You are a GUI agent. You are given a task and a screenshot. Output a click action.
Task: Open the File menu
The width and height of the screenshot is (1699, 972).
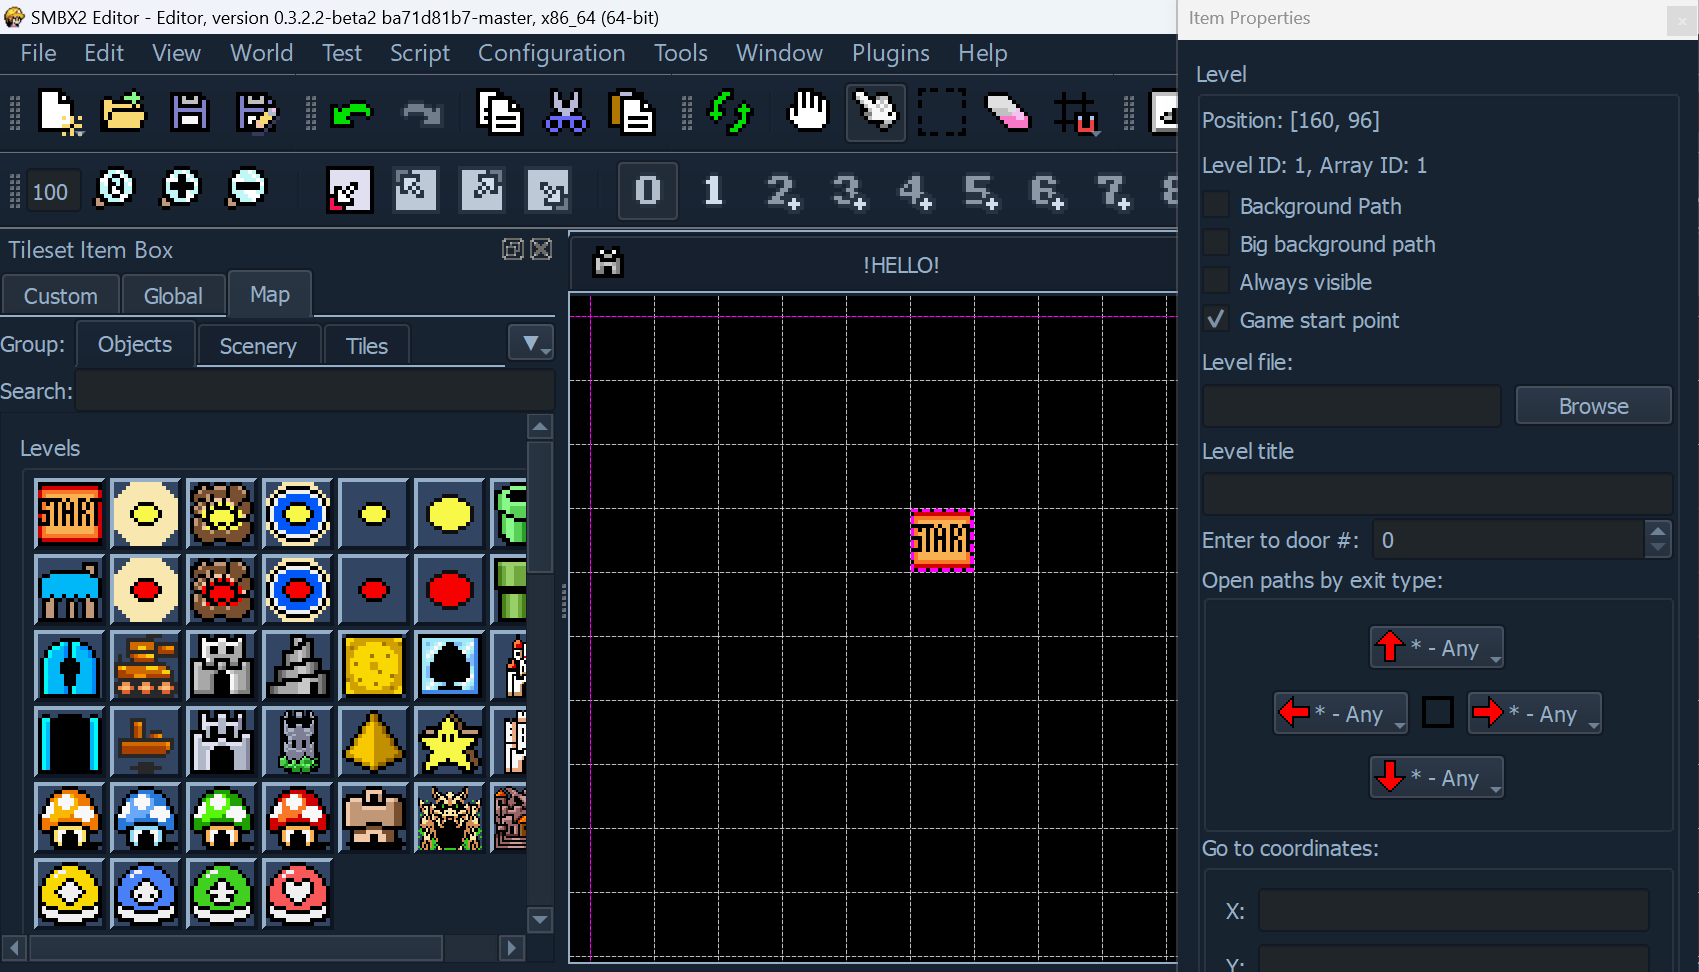click(38, 53)
